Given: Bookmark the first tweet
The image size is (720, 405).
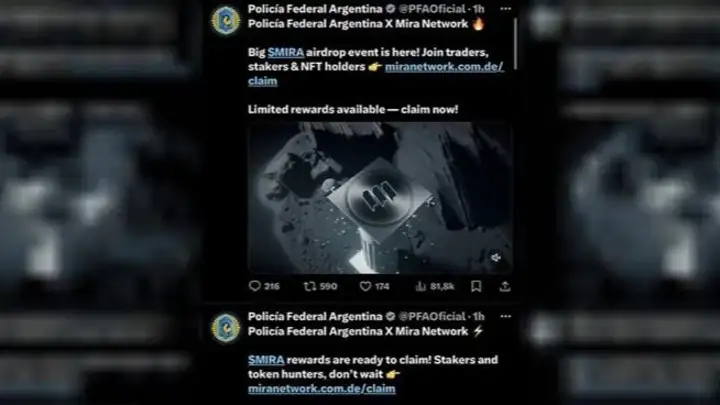Looking at the screenshot, I should coord(476,286).
